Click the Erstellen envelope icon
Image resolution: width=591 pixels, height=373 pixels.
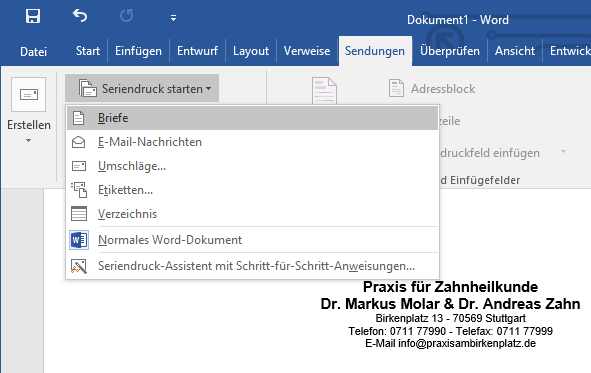(x=29, y=95)
